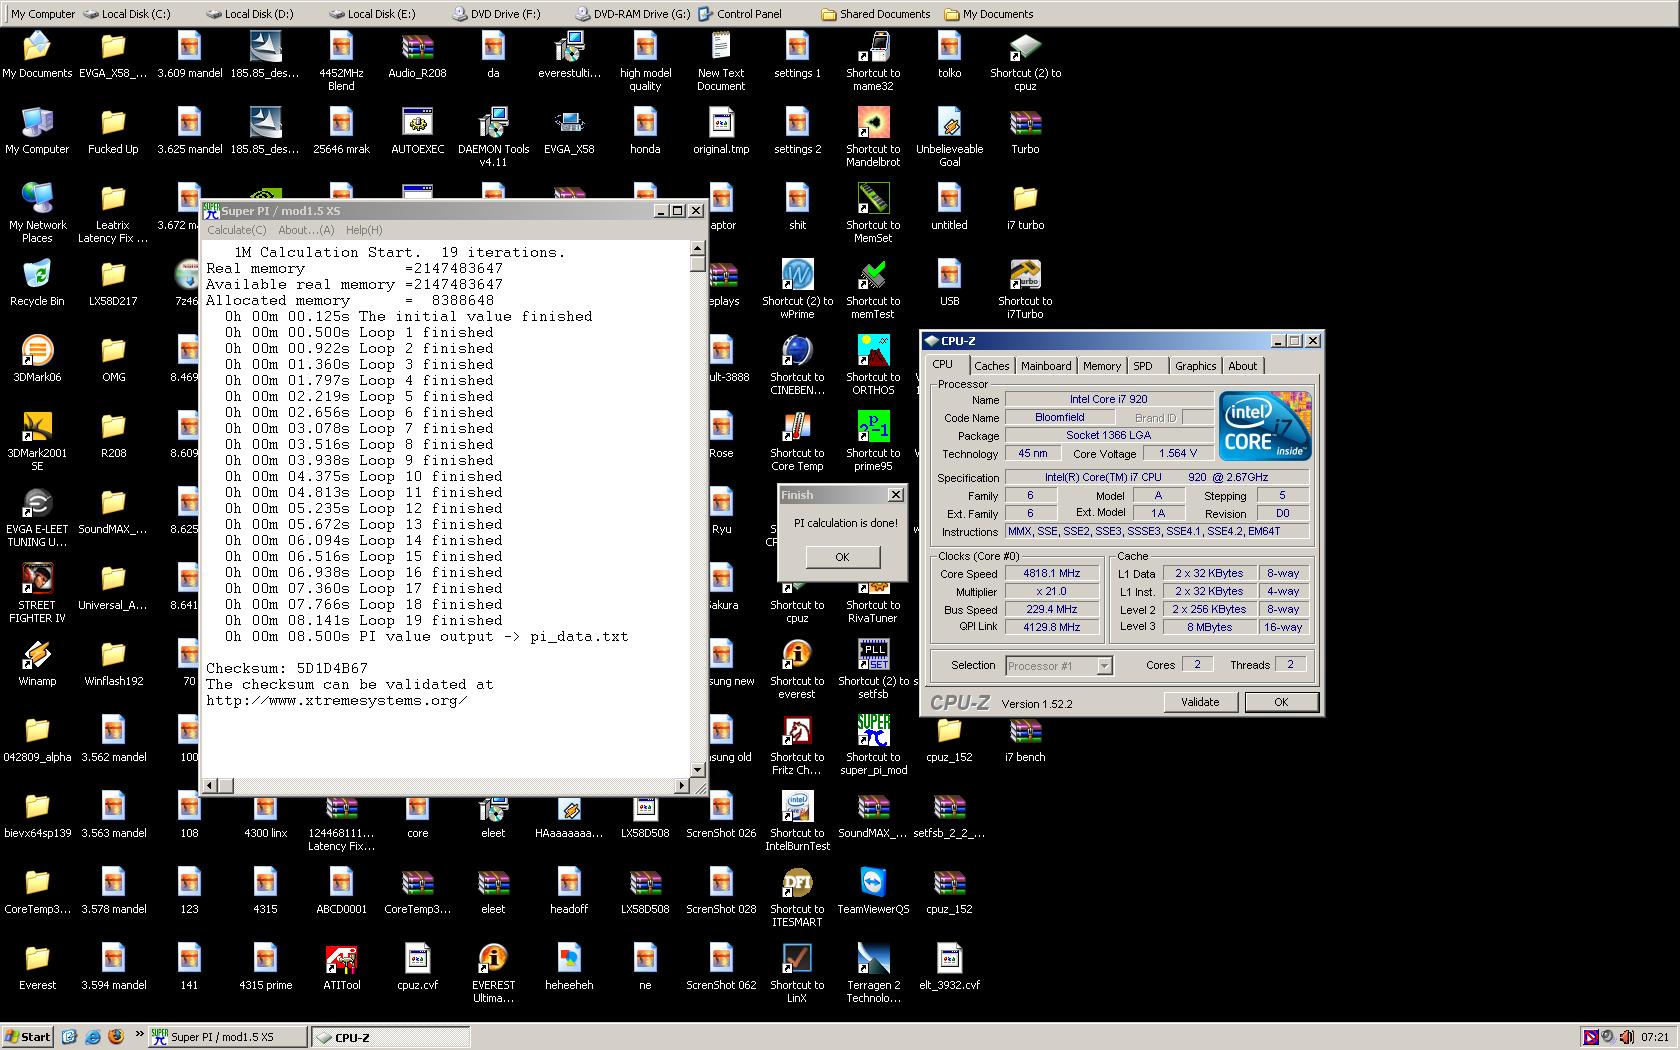The height and width of the screenshot is (1050, 1680).
Task: Click the system tray clock 07:21
Action: point(1655,1037)
